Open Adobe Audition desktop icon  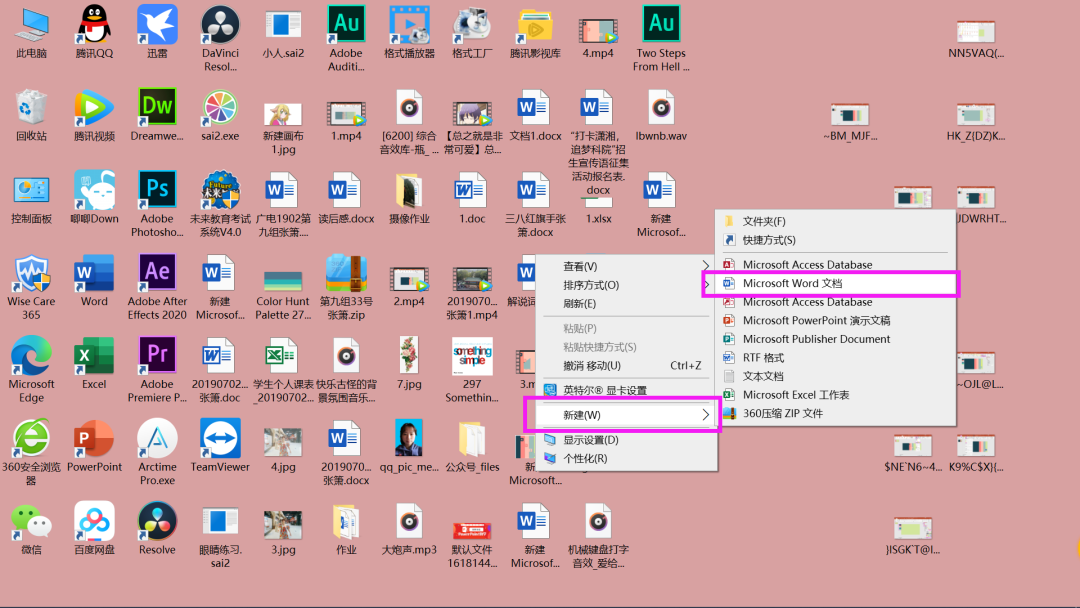(x=346, y=24)
